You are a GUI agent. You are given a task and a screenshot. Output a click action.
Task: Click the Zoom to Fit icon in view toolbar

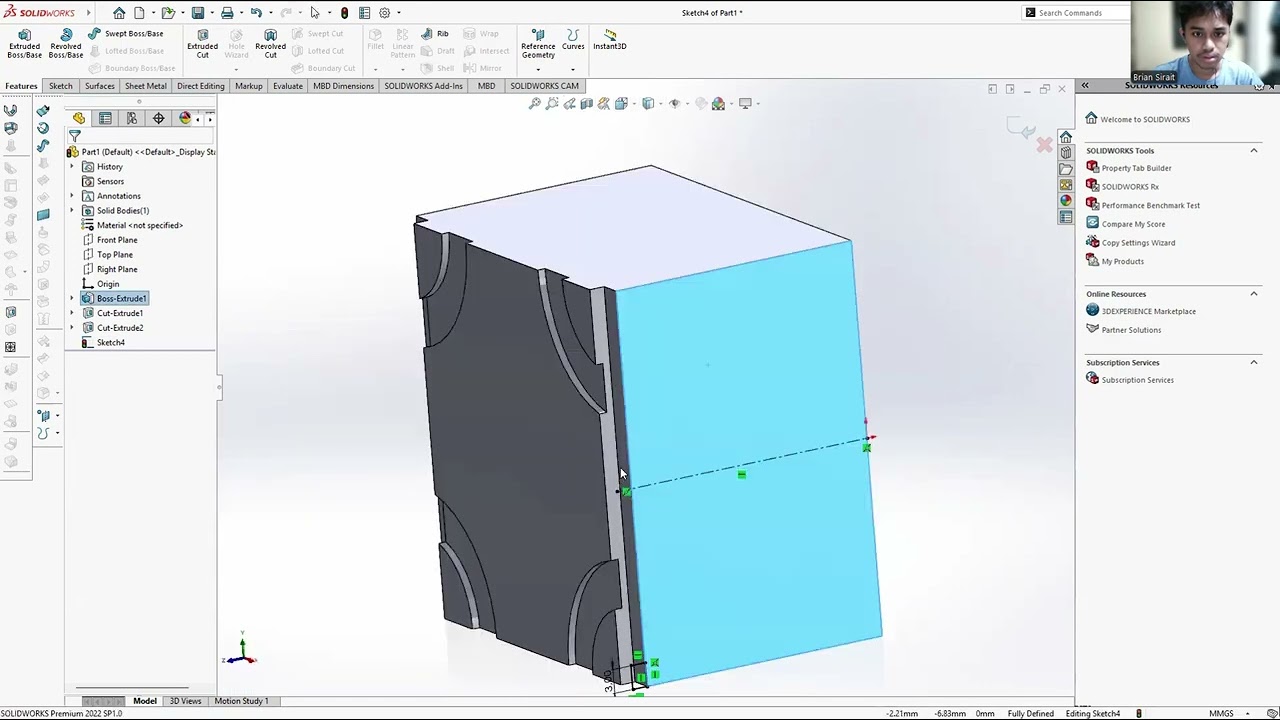click(x=535, y=103)
